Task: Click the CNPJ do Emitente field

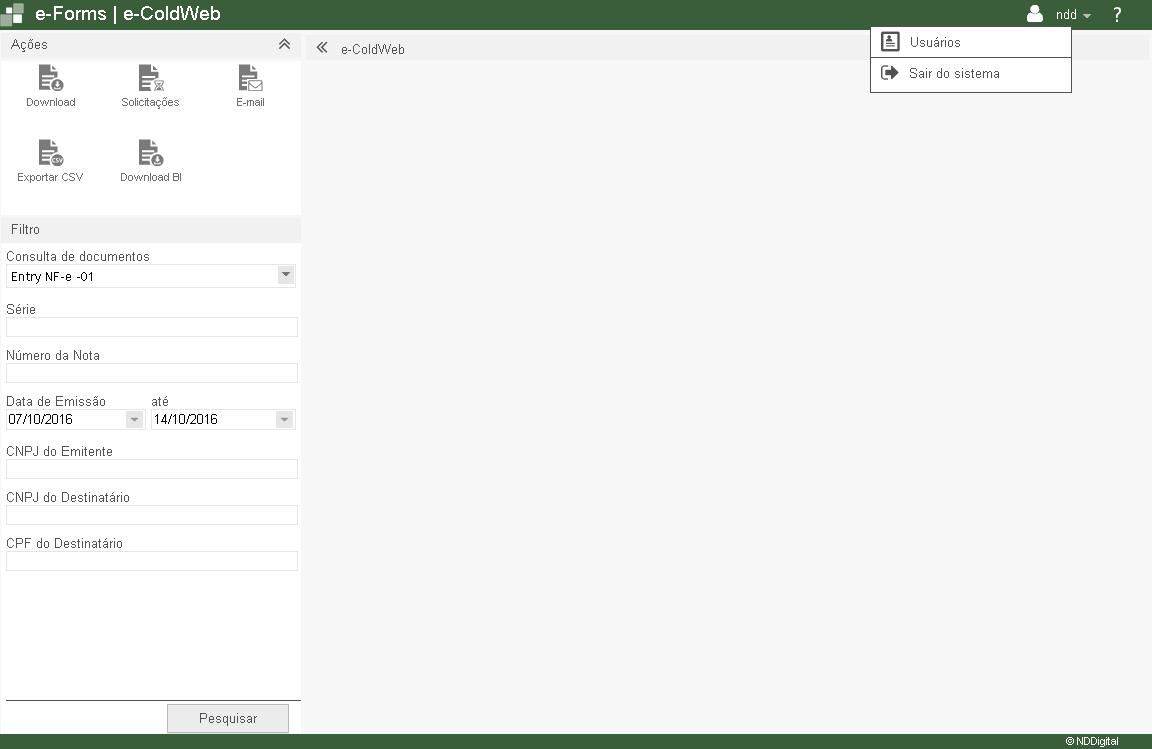Action: pos(152,469)
